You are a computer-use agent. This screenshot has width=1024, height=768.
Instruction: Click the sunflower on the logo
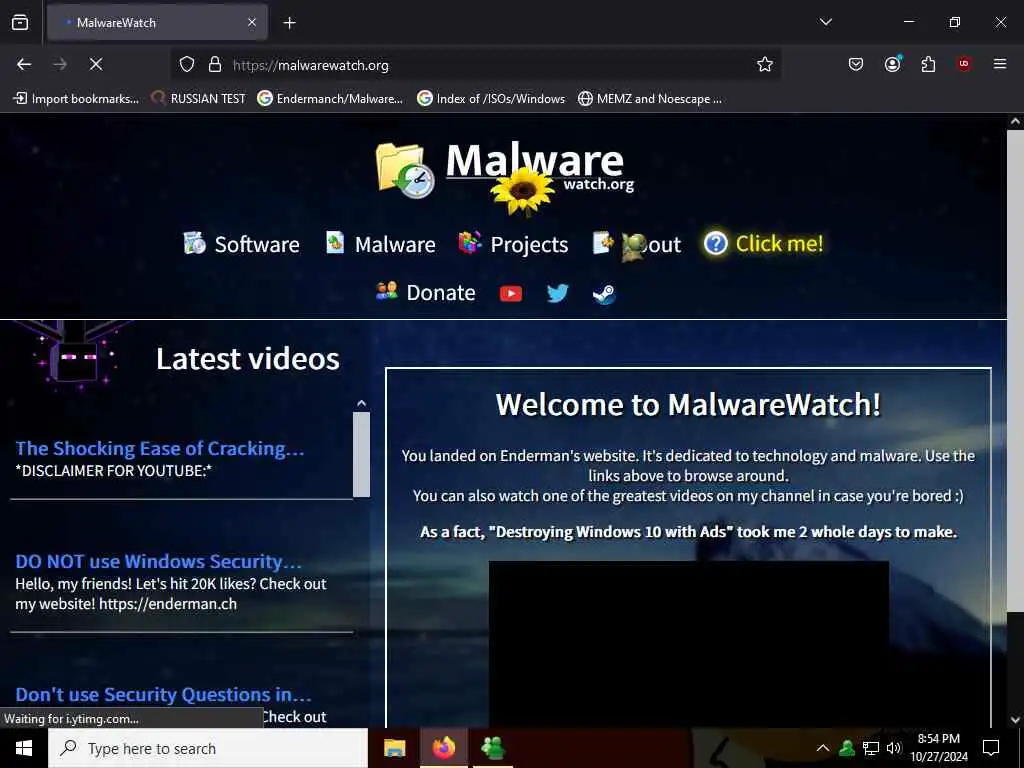[x=522, y=190]
